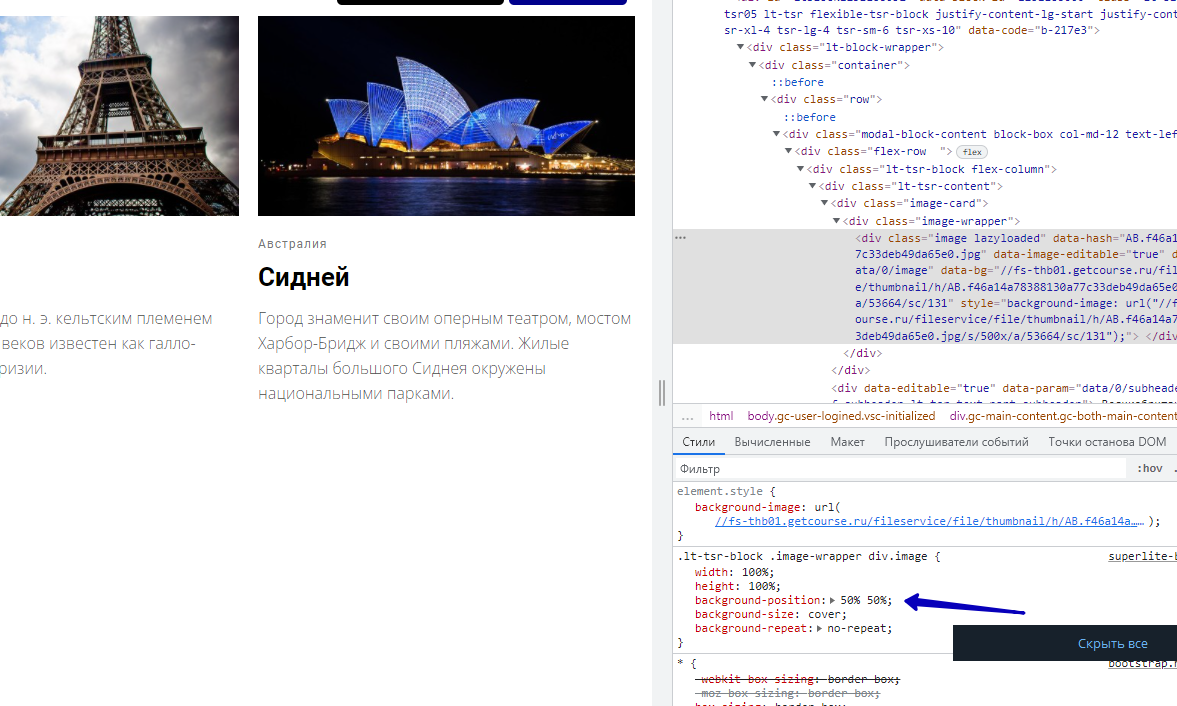Screen dimensions: 1177x706
Task: Edit the 50% 50% background-position value
Action: 863,600
